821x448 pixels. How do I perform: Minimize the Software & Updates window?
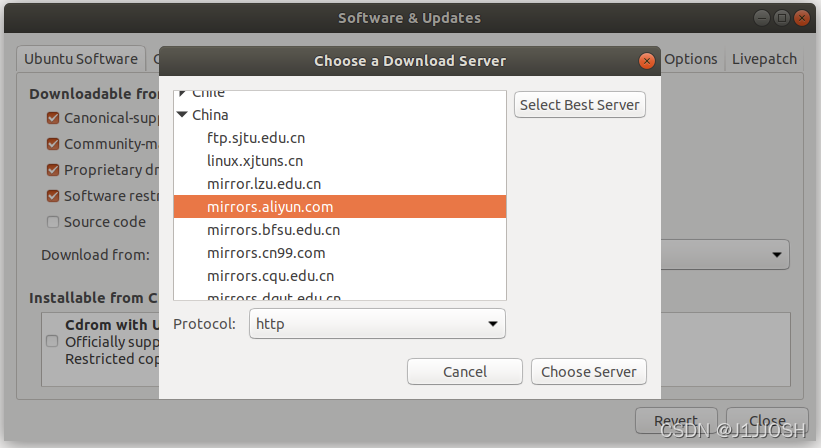762,18
